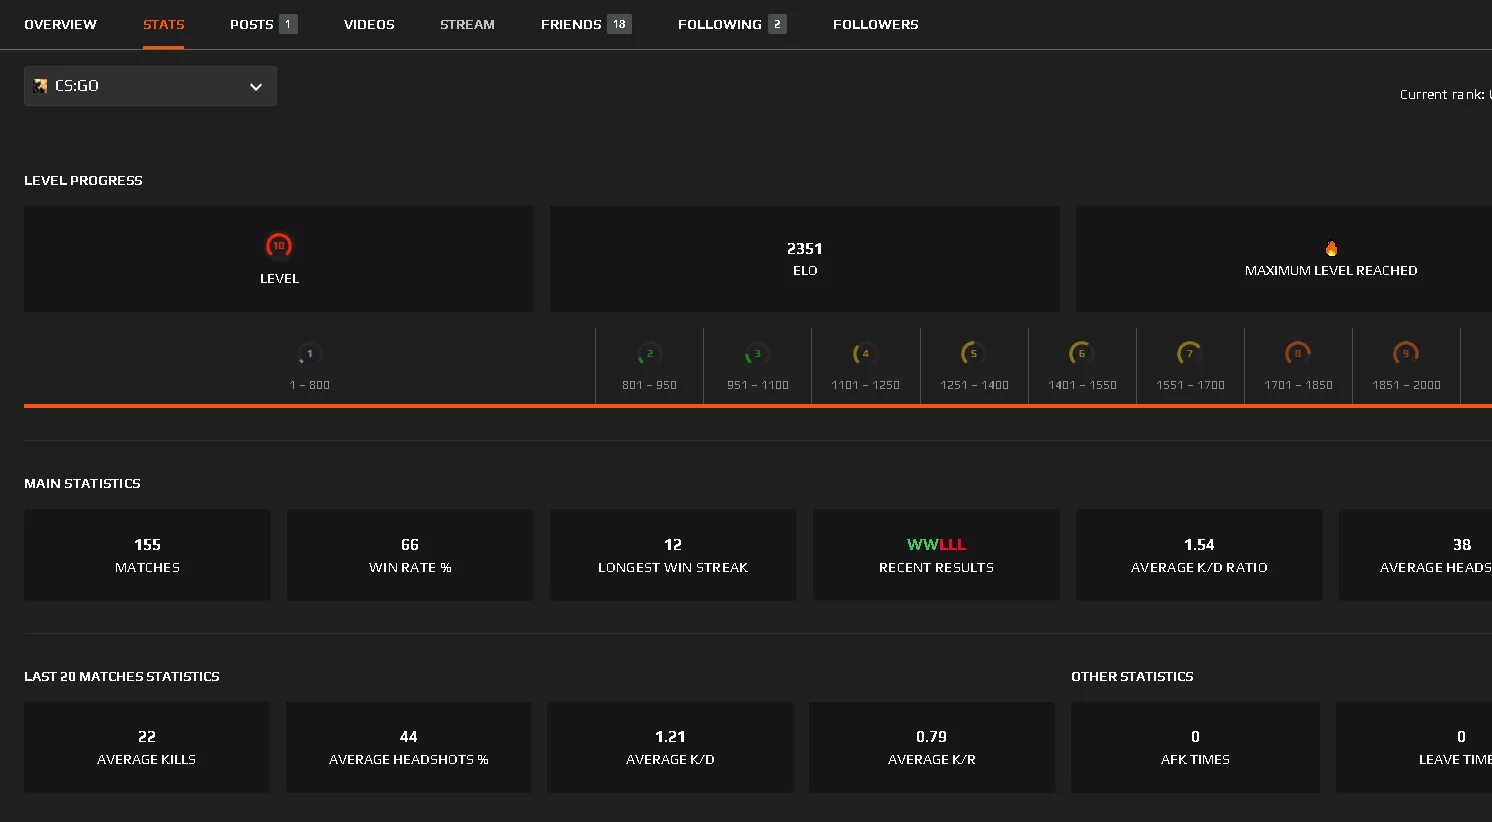Open the Overview tab
The height and width of the screenshot is (822, 1492).
[60, 24]
